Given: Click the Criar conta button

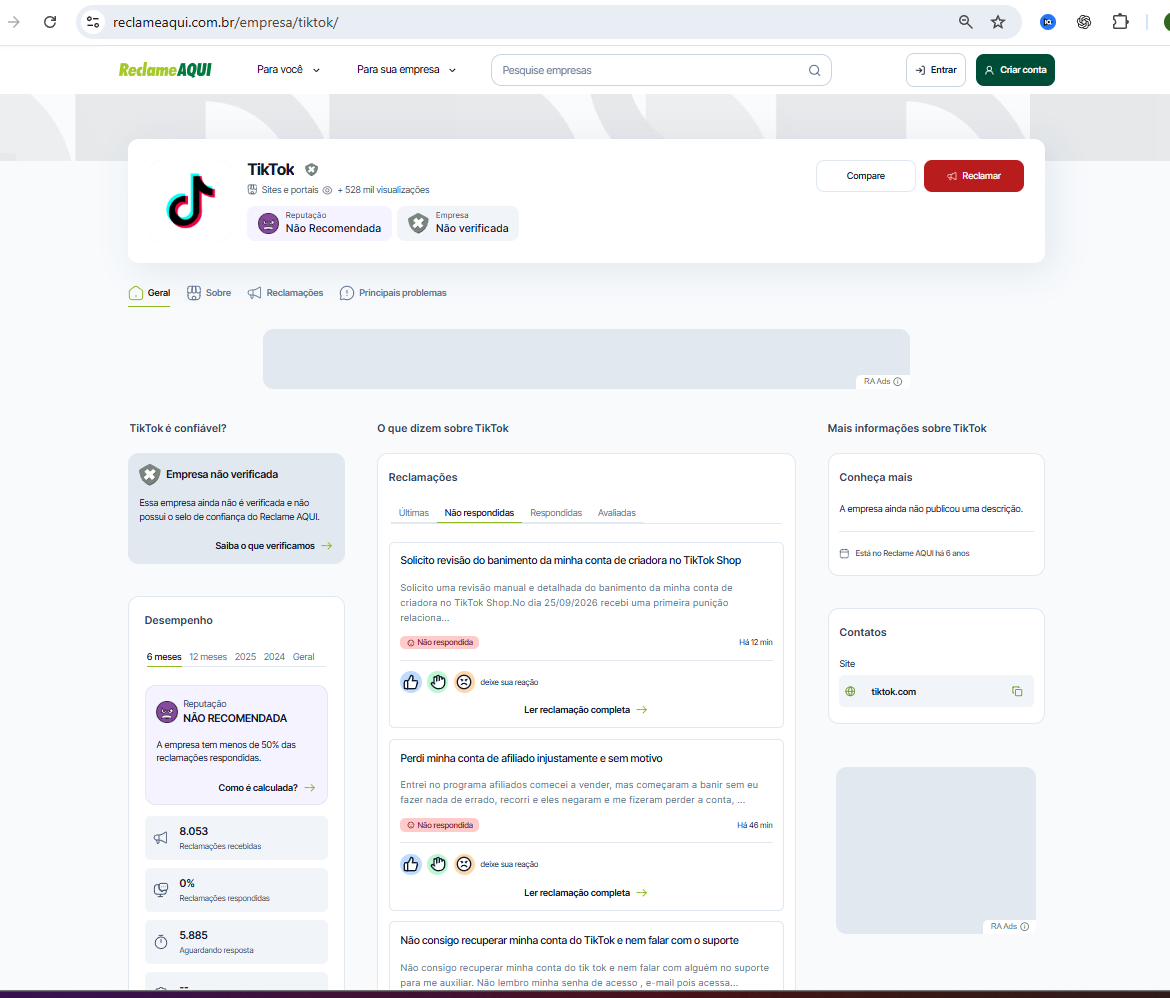Looking at the screenshot, I should point(1015,70).
